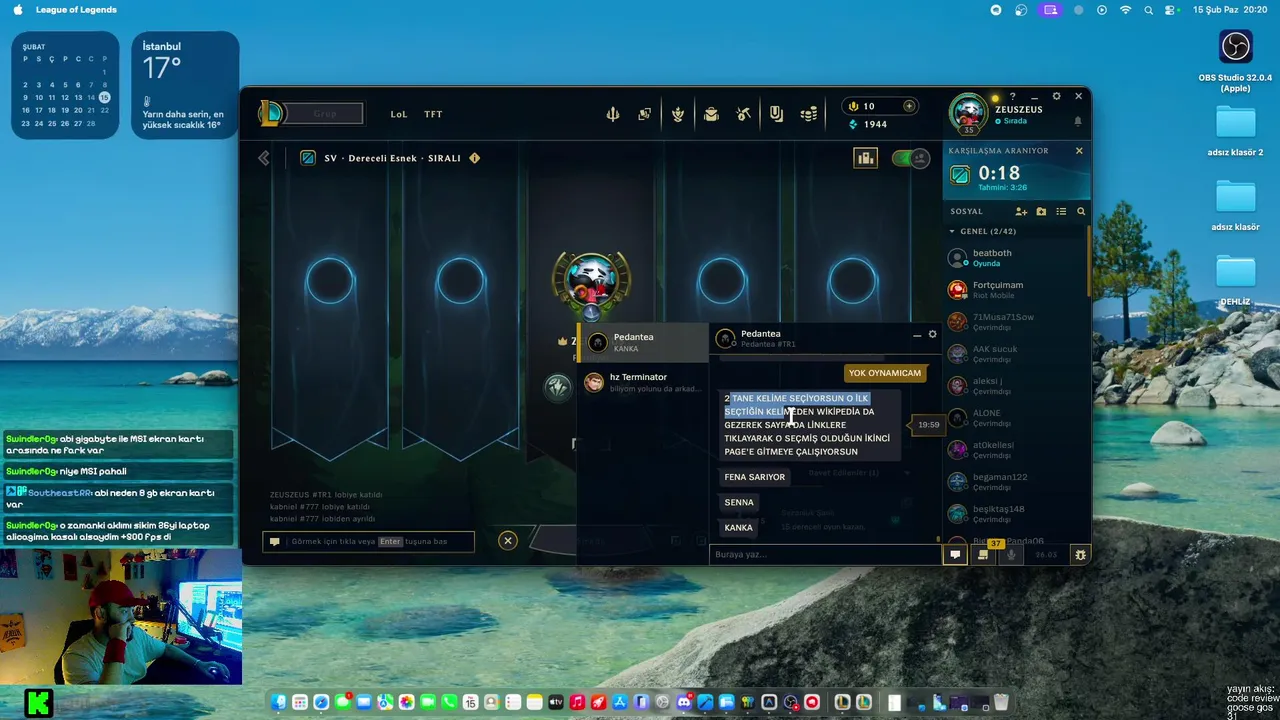This screenshot has width=1280, height=720.
Task: Collapse the GENEL friends group
Action: [952, 231]
